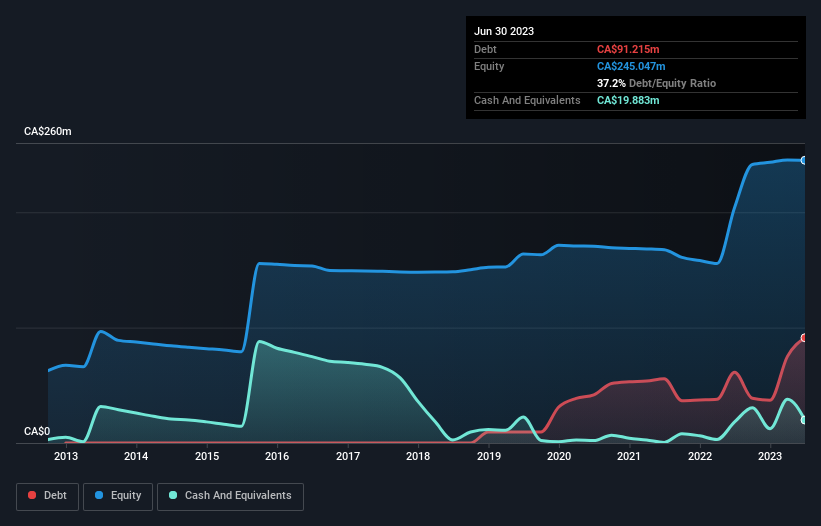This screenshot has height=526, width=821.
Task: Toggle the Debt series legend button
Action: [48, 496]
